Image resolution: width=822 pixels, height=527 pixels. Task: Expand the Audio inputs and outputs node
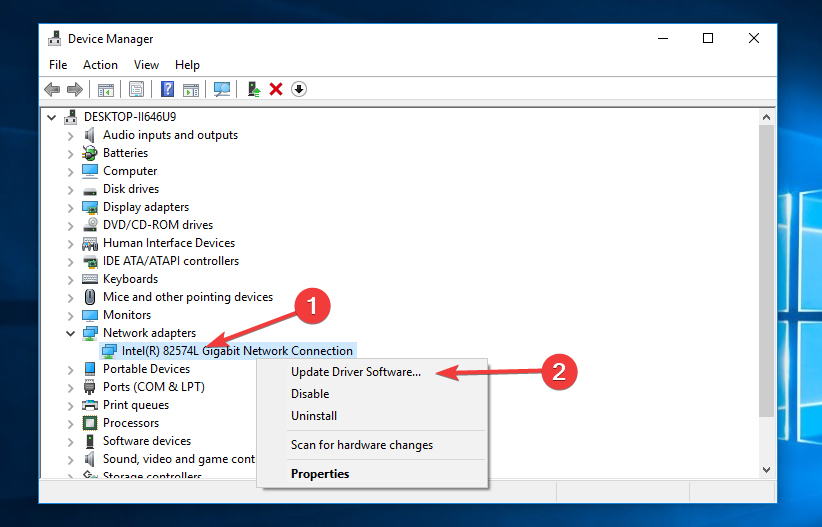[x=70, y=136]
